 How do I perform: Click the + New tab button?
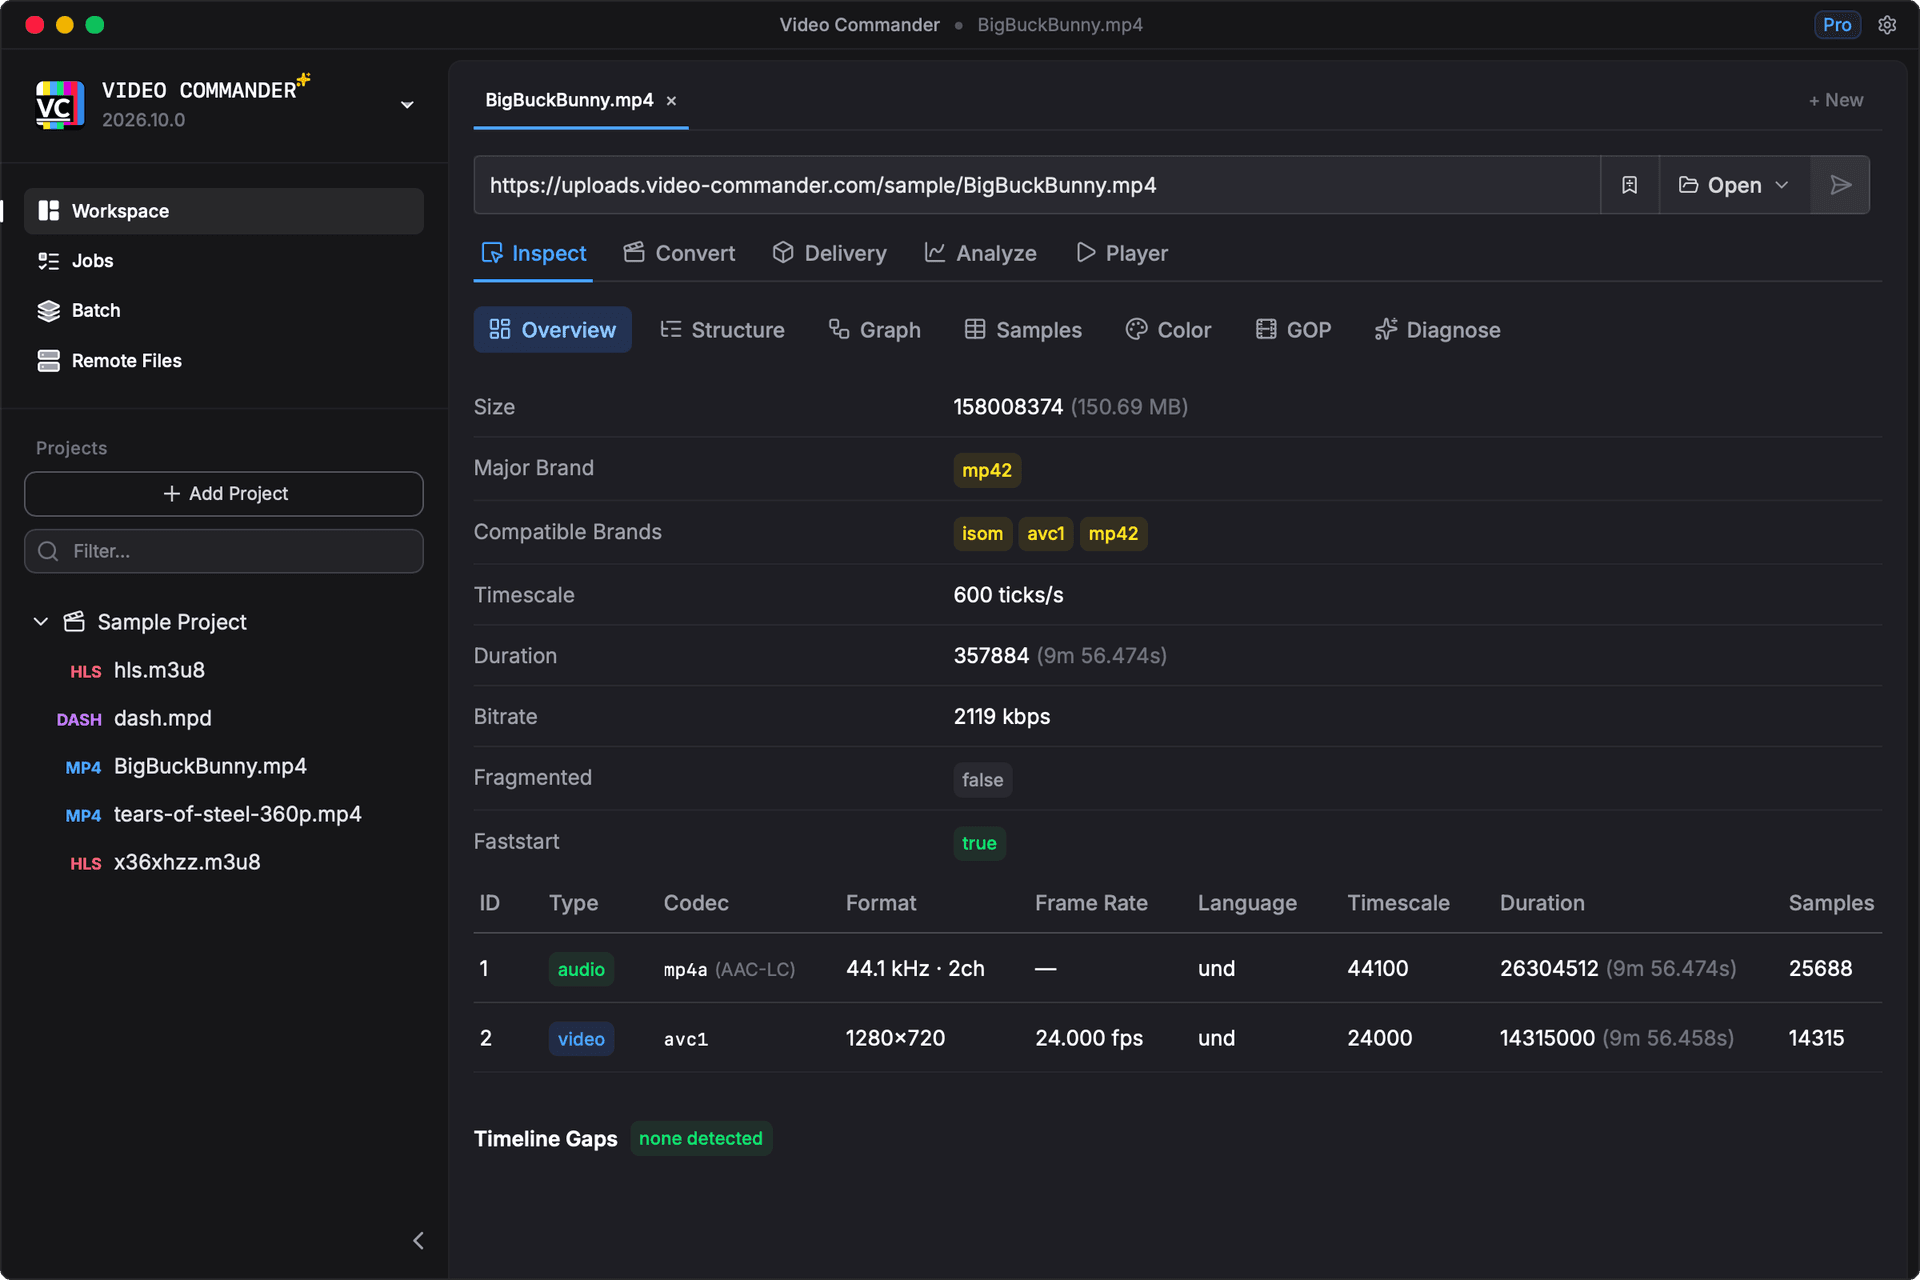1836,100
